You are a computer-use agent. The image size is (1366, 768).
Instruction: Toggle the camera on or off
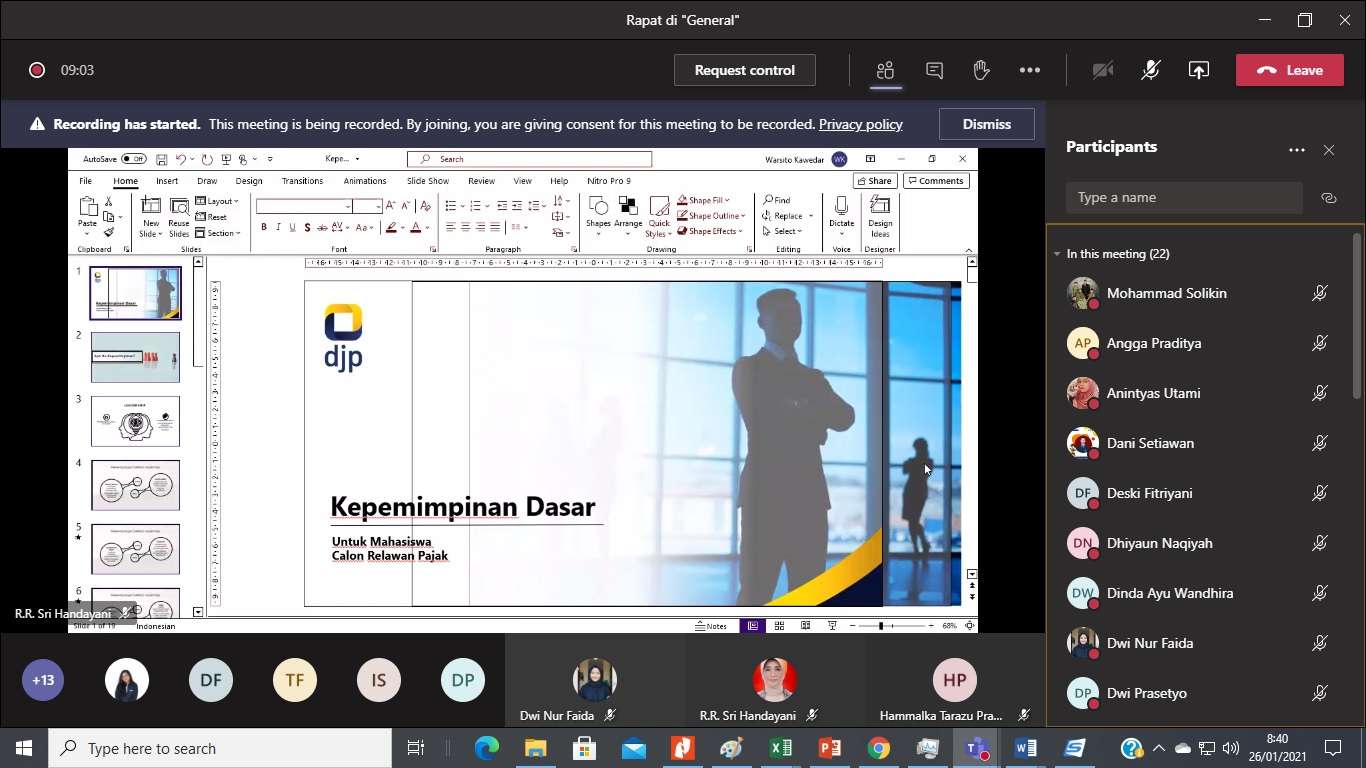(1103, 70)
